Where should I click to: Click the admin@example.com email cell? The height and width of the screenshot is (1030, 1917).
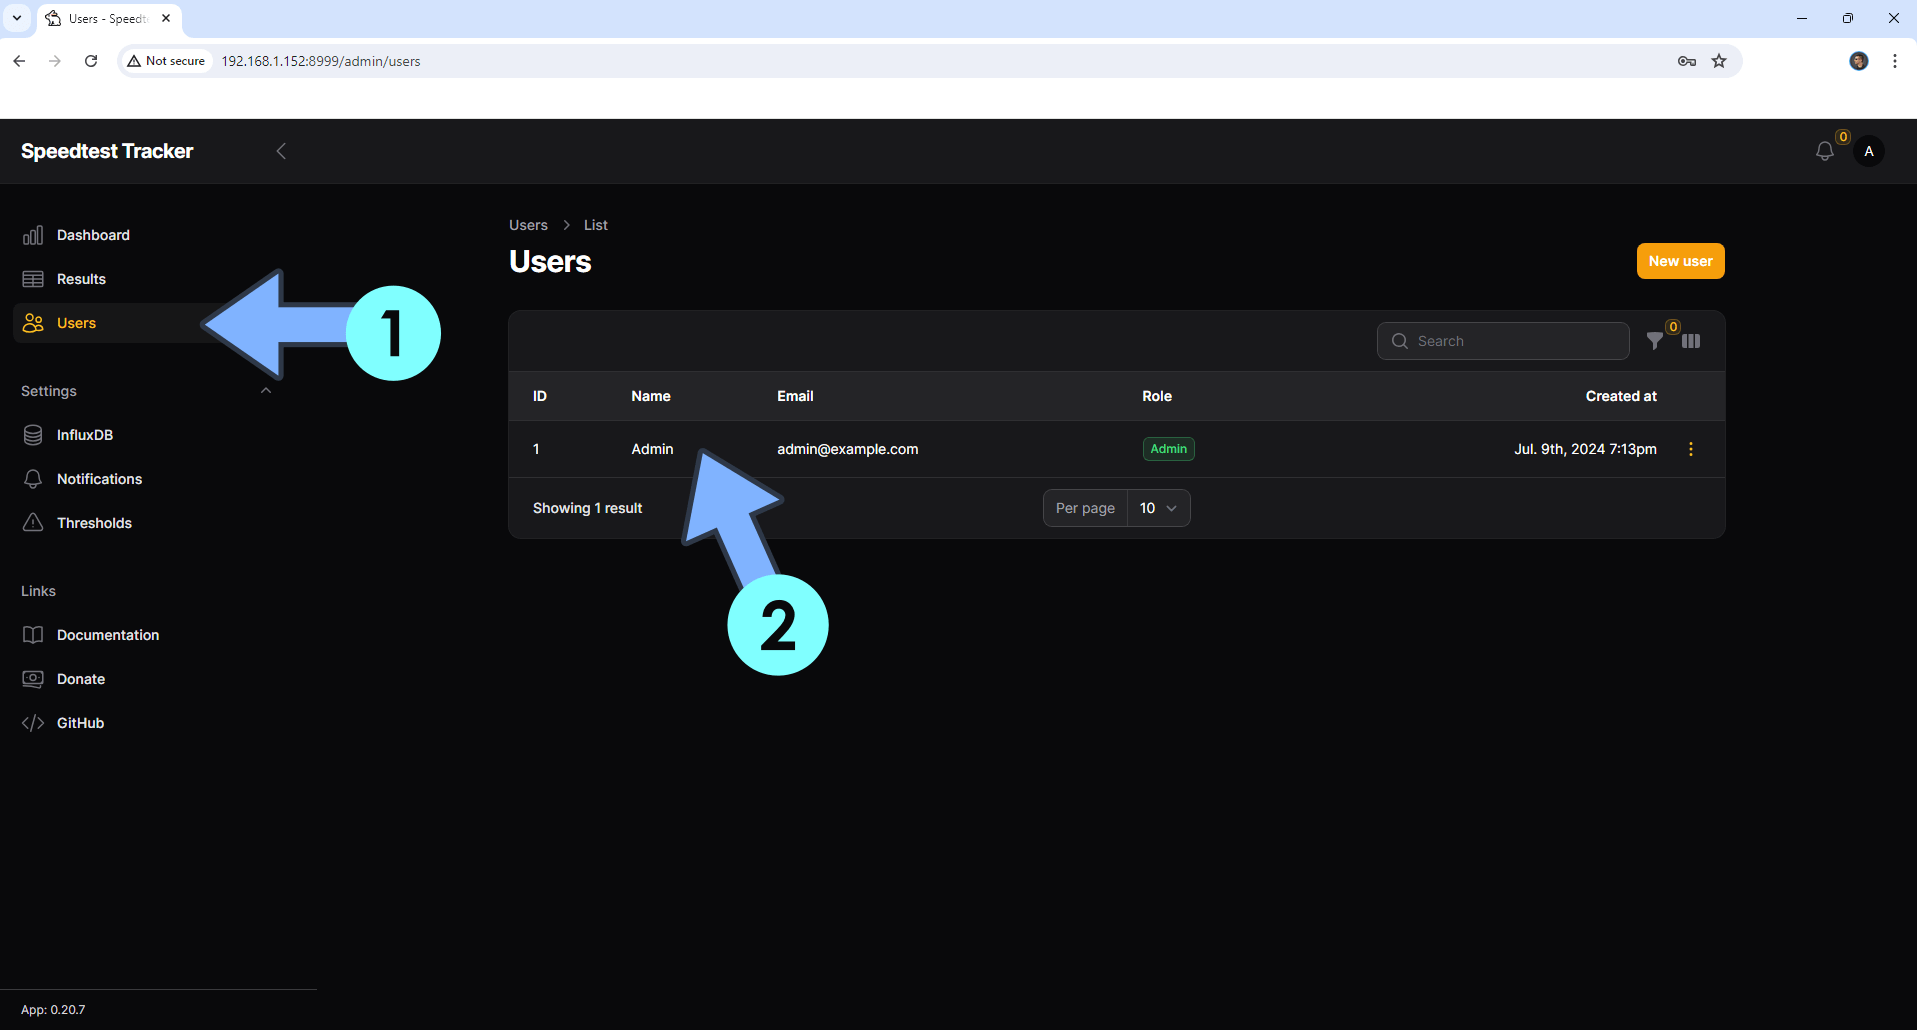[x=847, y=449]
